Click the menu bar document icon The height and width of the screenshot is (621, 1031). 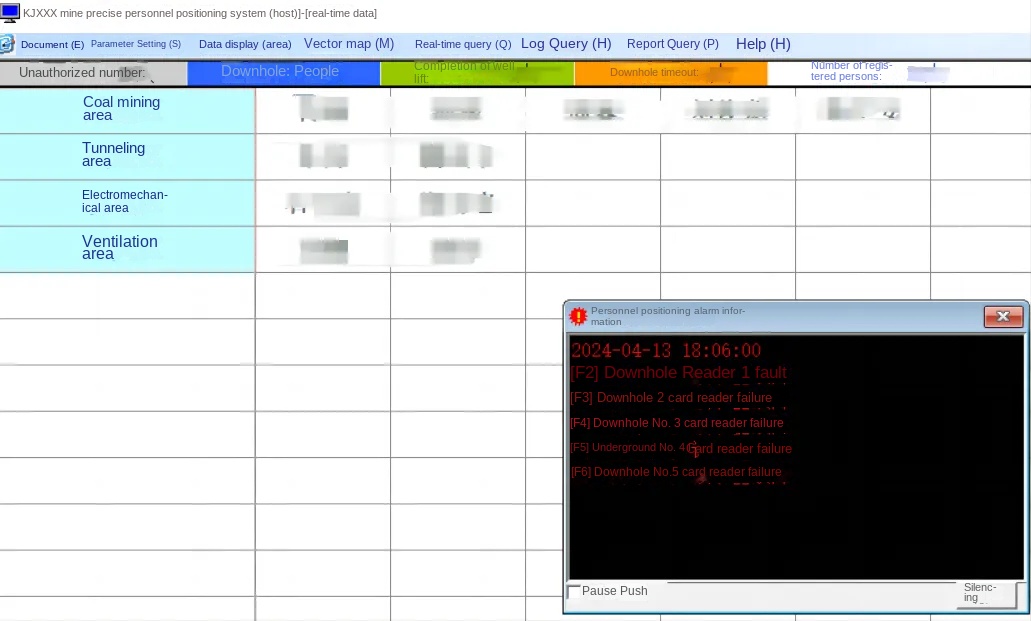point(7,44)
